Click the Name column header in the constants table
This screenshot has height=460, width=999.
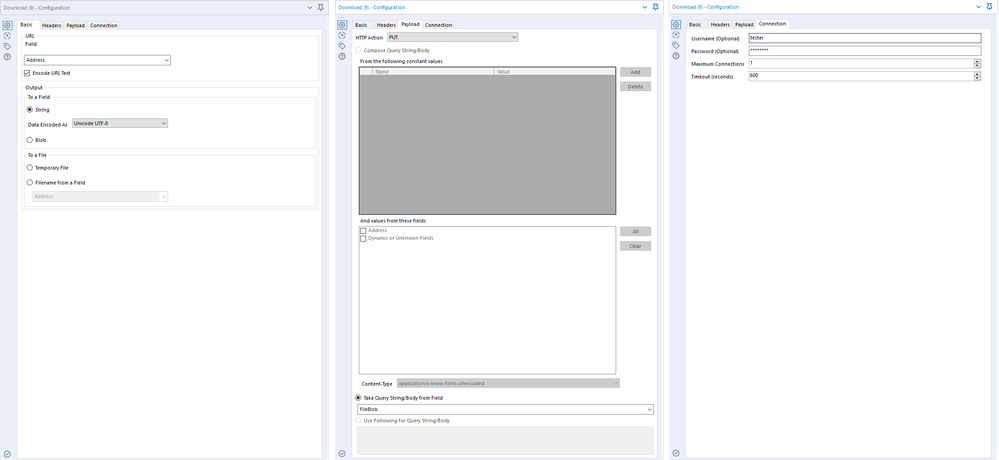click(x=433, y=72)
